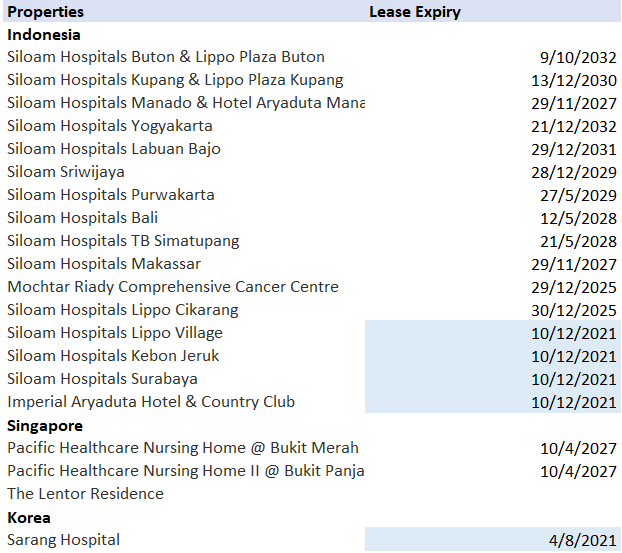The width and height of the screenshot is (622, 553).
Task: Select Mochtar Riady Comprehensive Cancer Centre
Action: pyautogui.click(x=173, y=287)
